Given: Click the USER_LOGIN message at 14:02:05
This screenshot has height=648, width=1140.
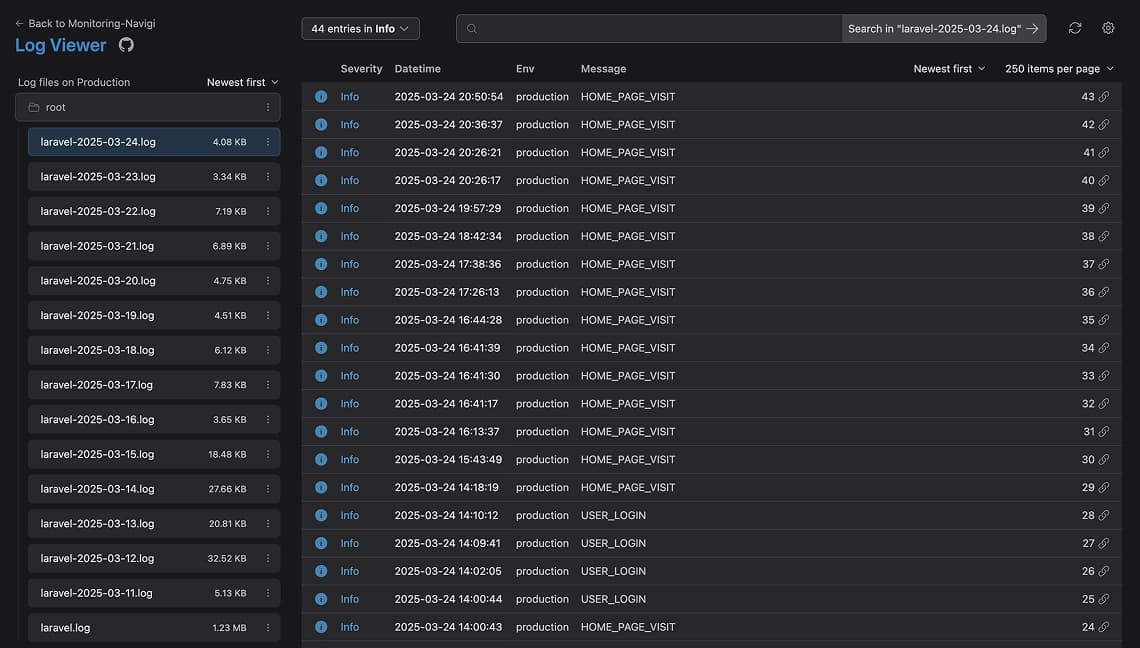Looking at the screenshot, I should coord(613,572).
